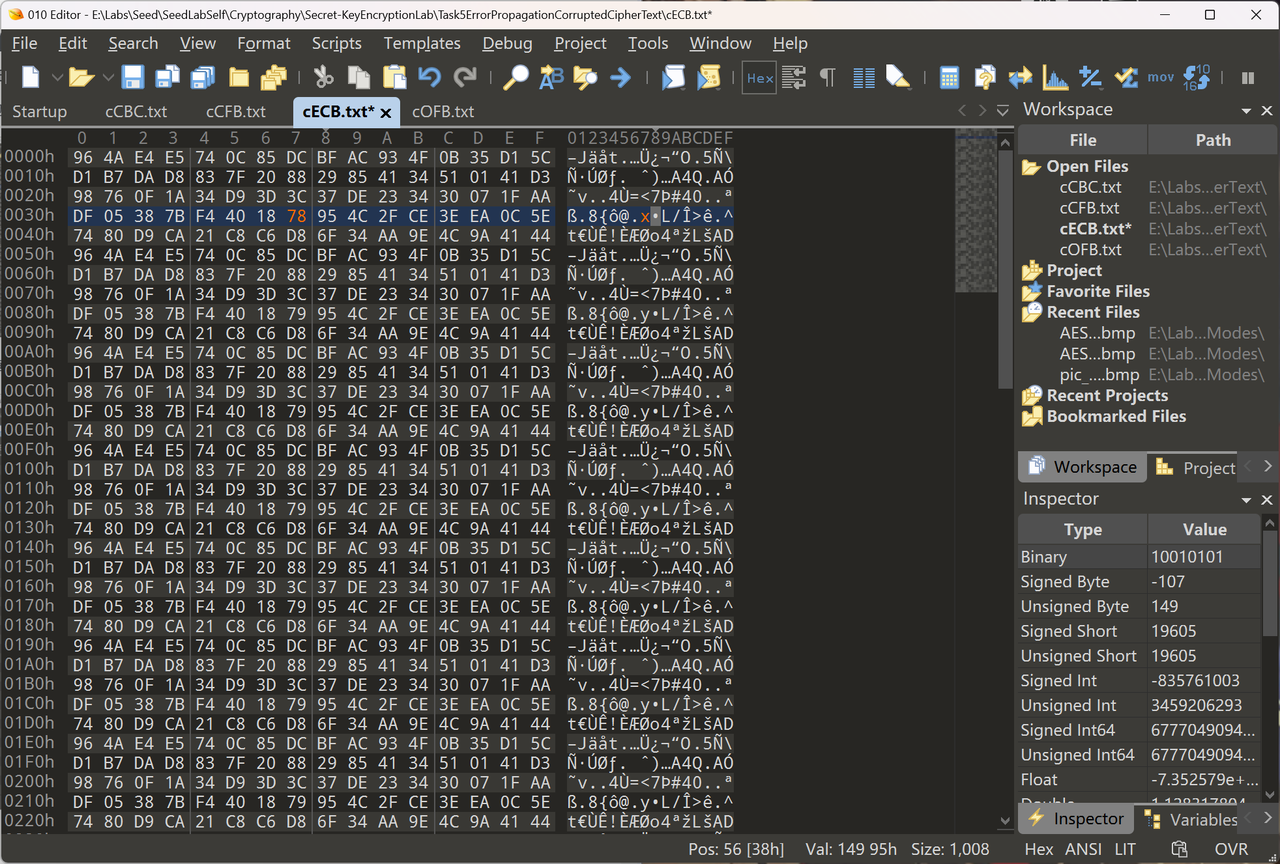Click the Find in Files icon
1280x864 pixels.
click(585, 77)
